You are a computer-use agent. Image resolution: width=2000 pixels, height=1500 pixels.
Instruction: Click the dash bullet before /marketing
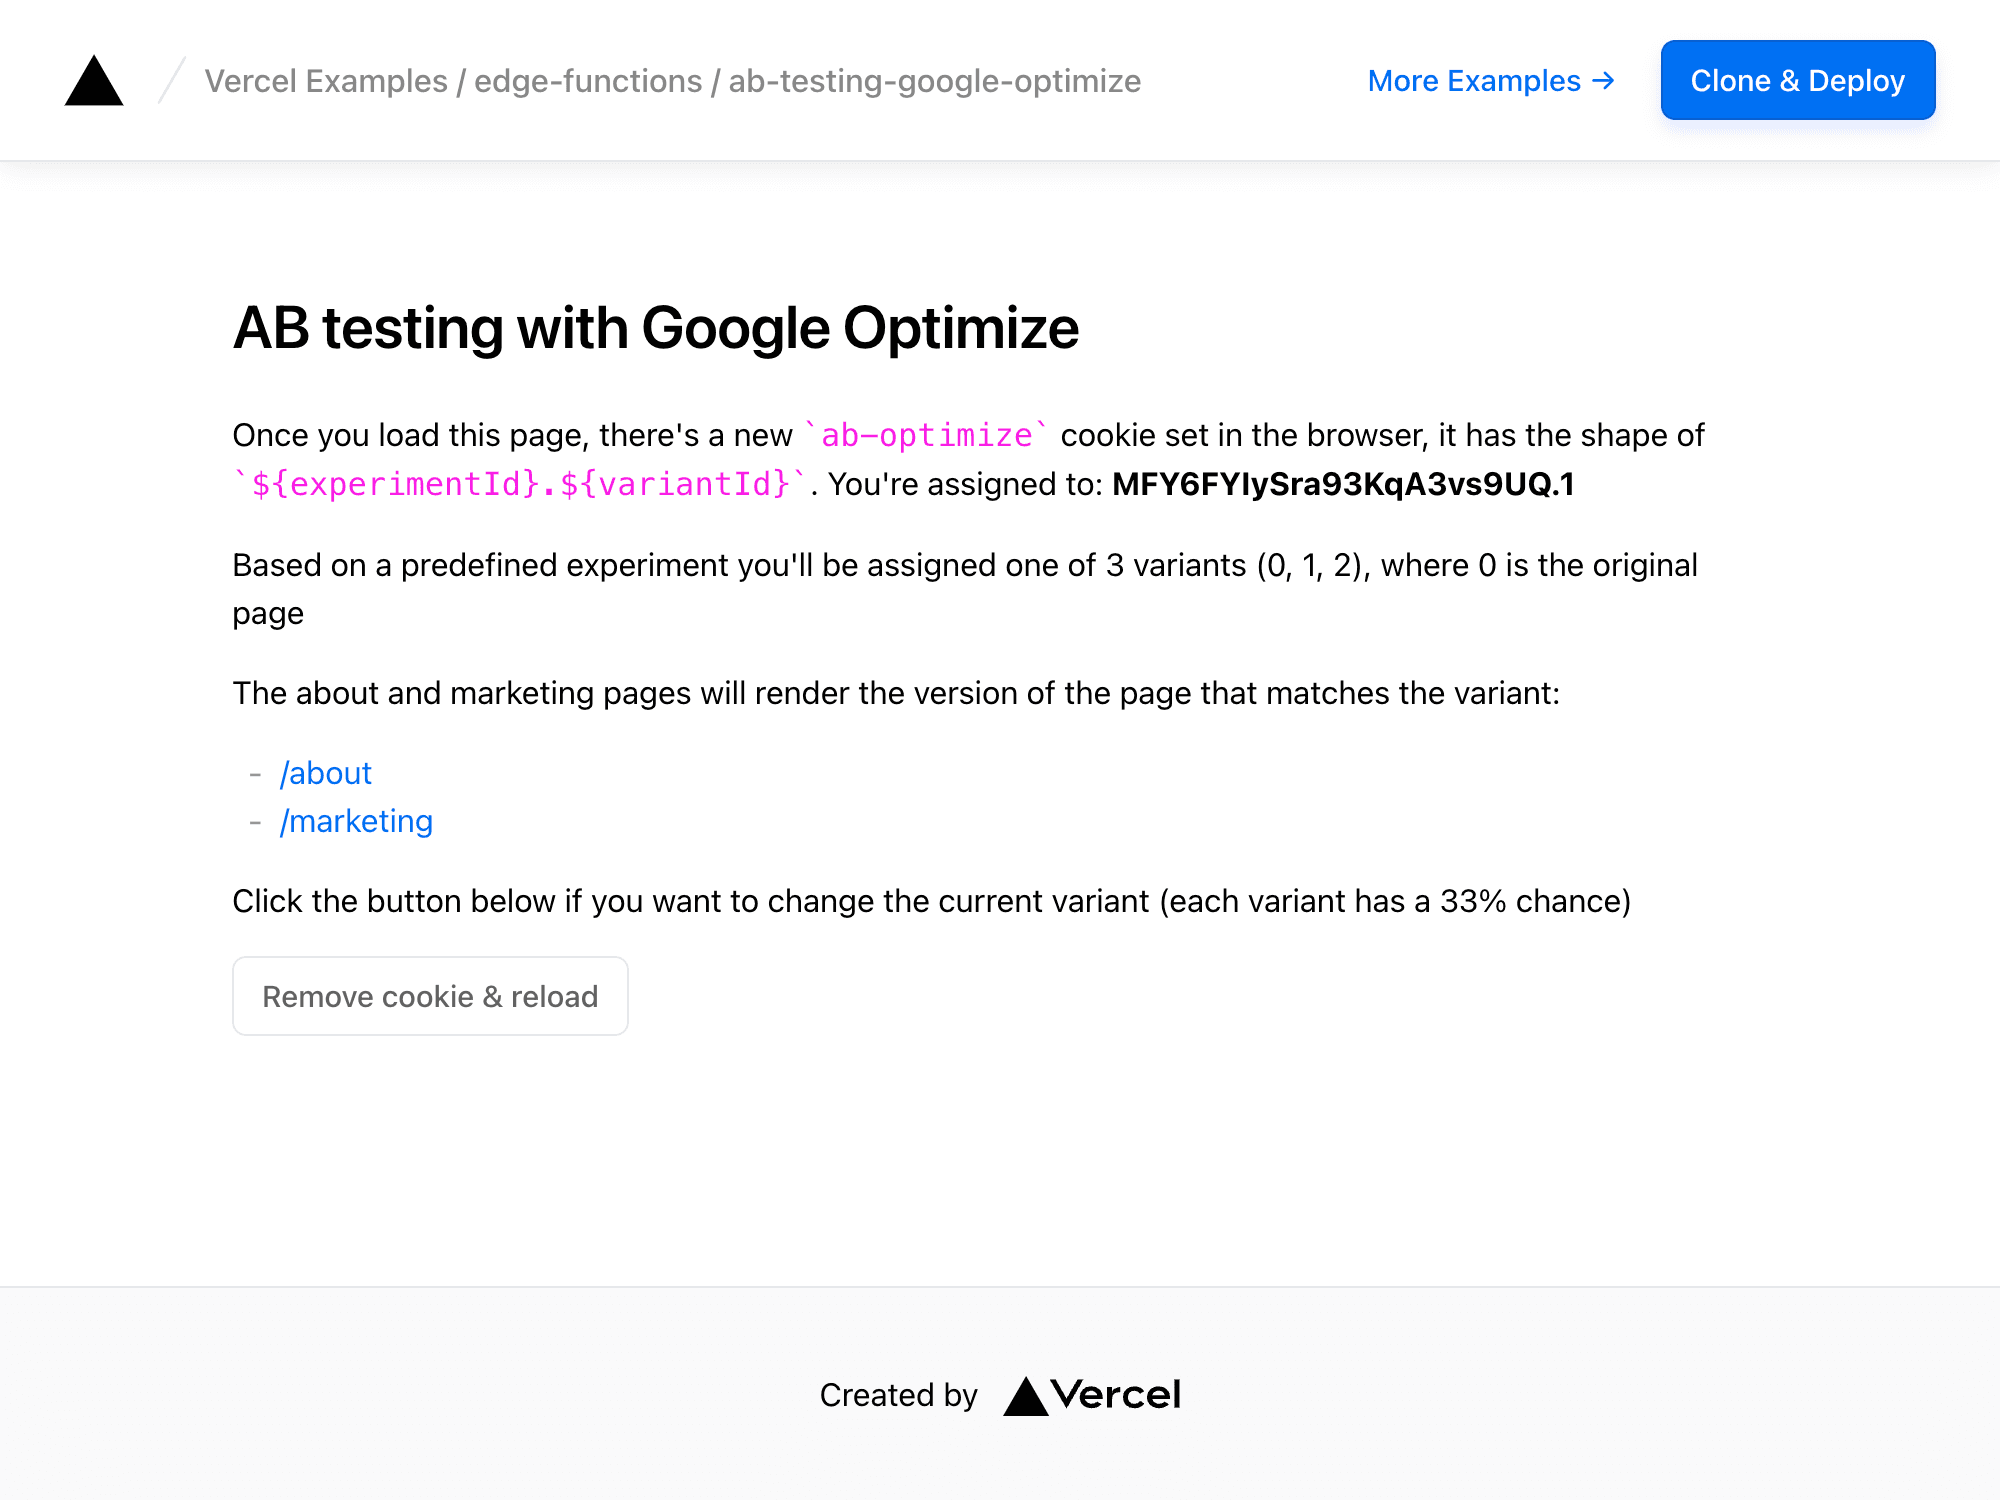point(256,822)
